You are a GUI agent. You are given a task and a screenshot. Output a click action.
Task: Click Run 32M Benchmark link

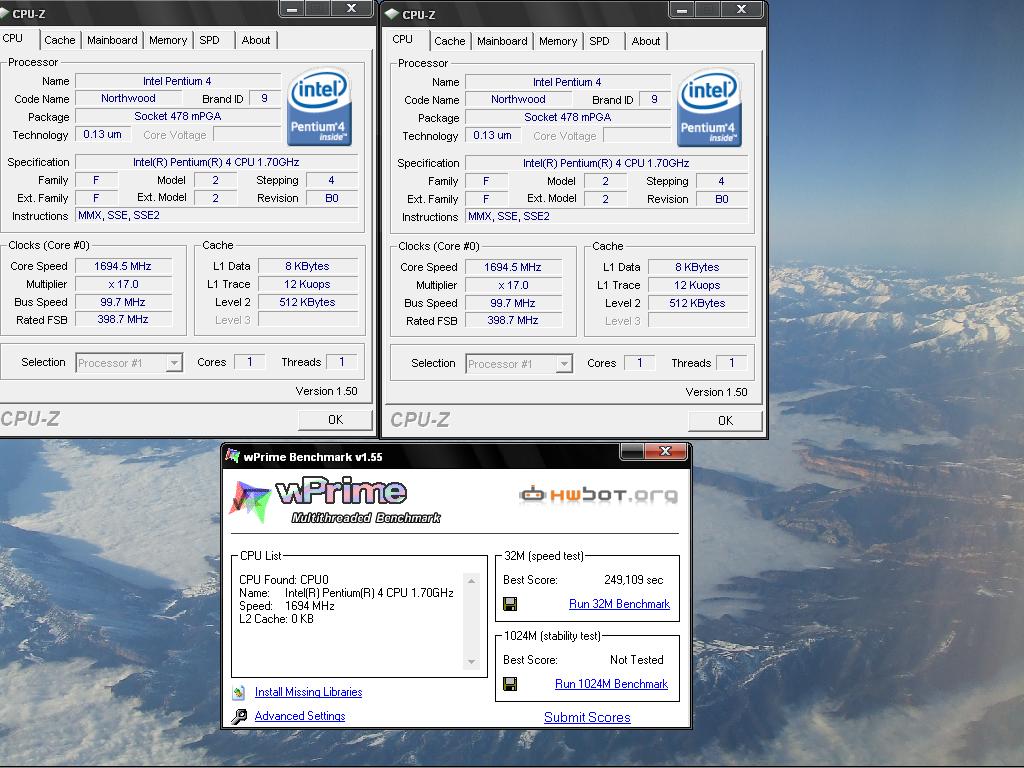point(619,604)
